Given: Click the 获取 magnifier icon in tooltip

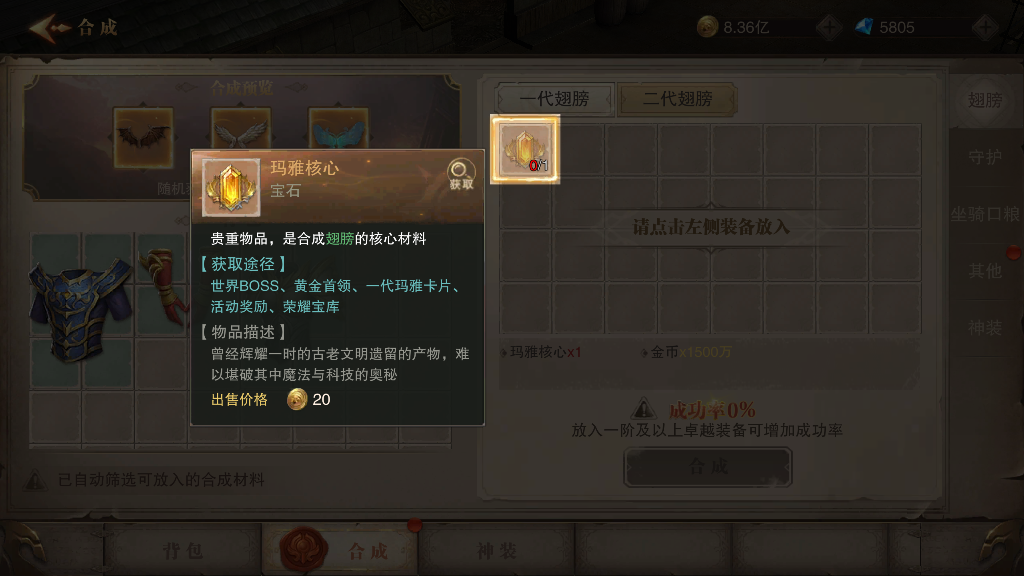Looking at the screenshot, I should (461, 174).
